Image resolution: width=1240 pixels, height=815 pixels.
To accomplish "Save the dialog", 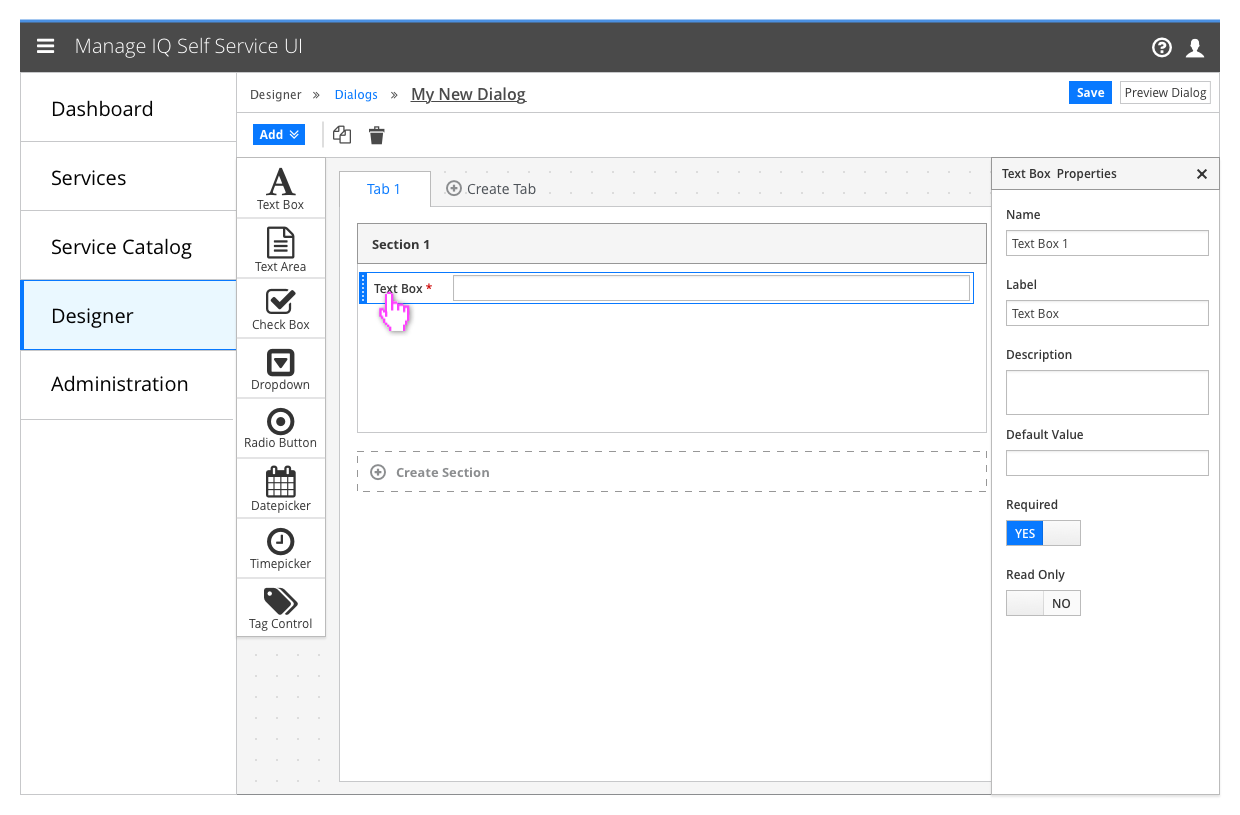I will point(1090,92).
